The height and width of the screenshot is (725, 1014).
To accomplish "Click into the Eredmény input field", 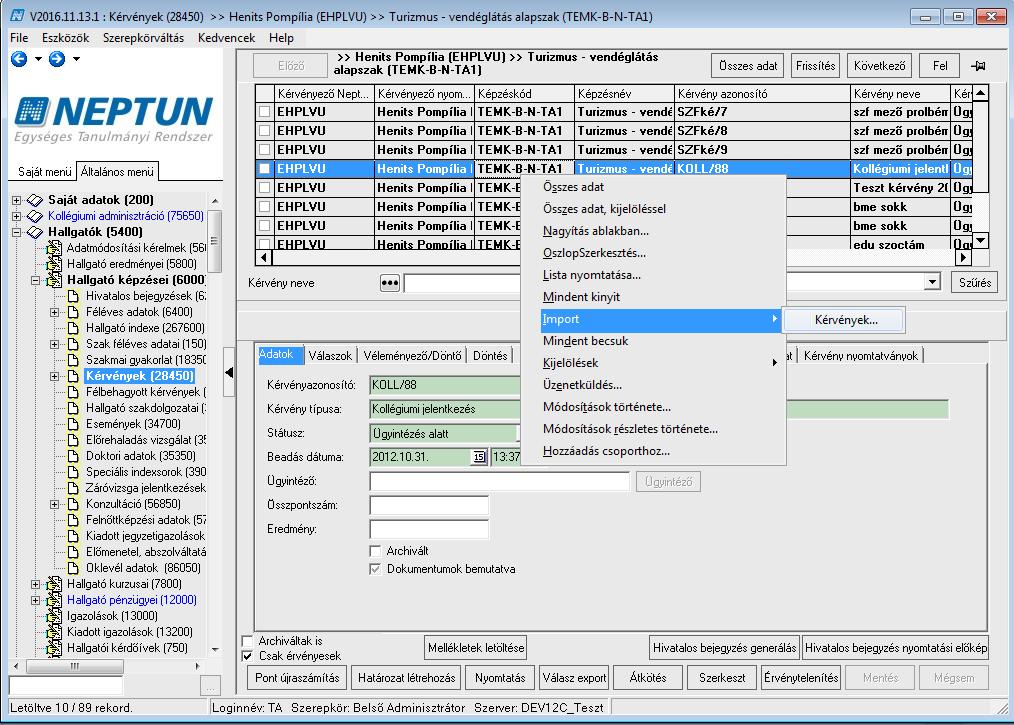I will pos(429,529).
